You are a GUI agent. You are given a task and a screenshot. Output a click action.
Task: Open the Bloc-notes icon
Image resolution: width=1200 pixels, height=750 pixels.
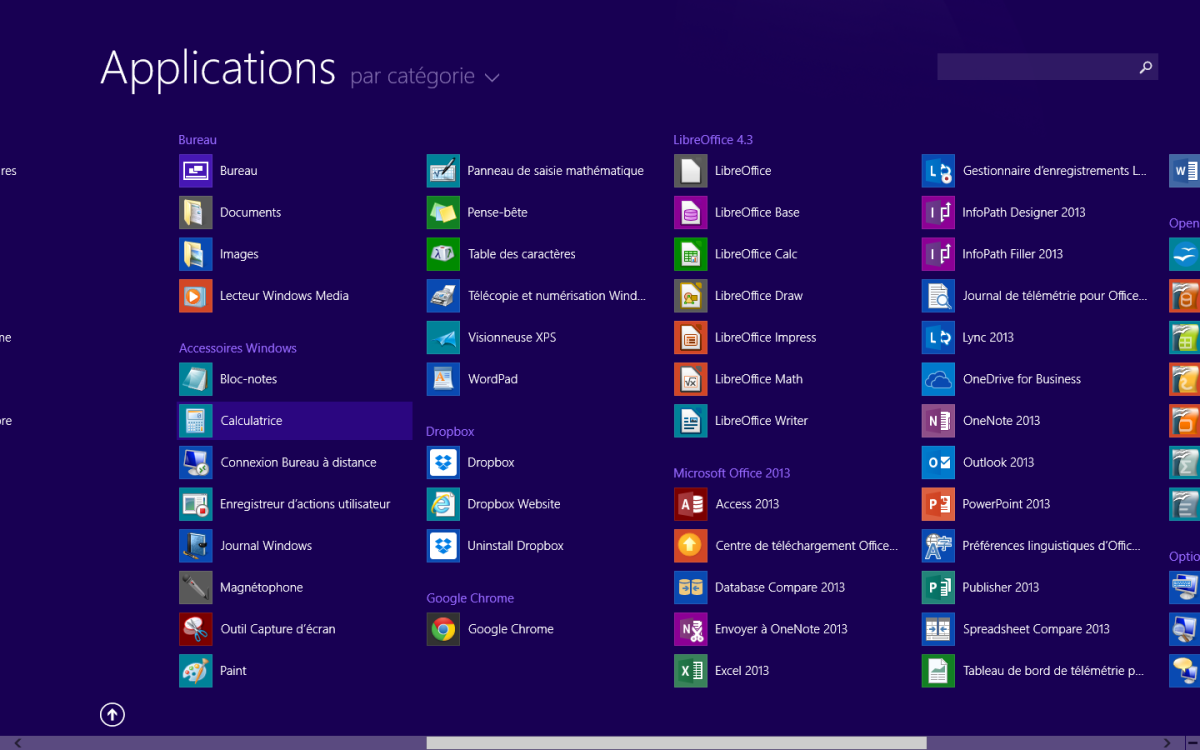[x=196, y=379]
